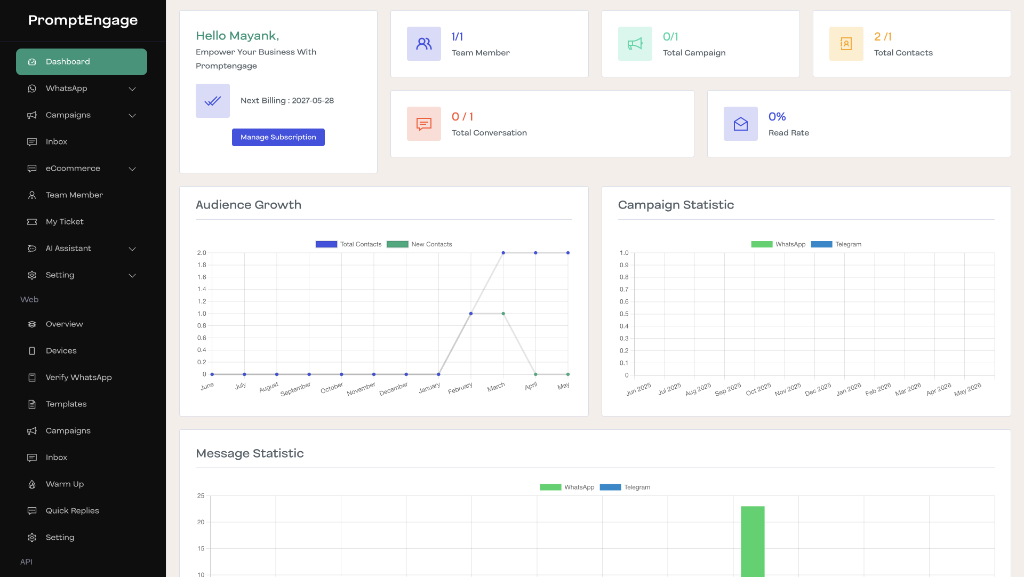Open Warm Up page

82,484
